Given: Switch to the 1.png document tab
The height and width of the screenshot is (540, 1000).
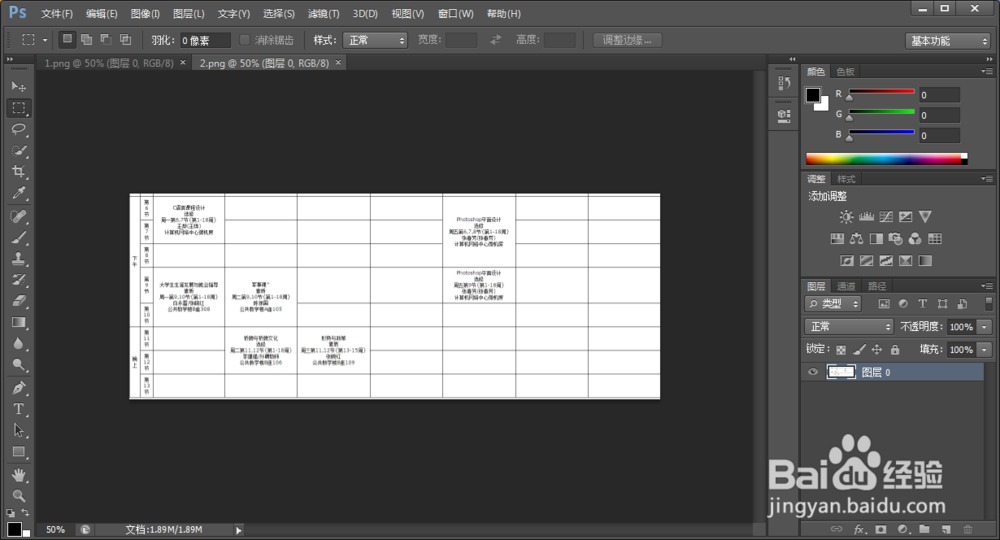Looking at the screenshot, I should coord(108,63).
